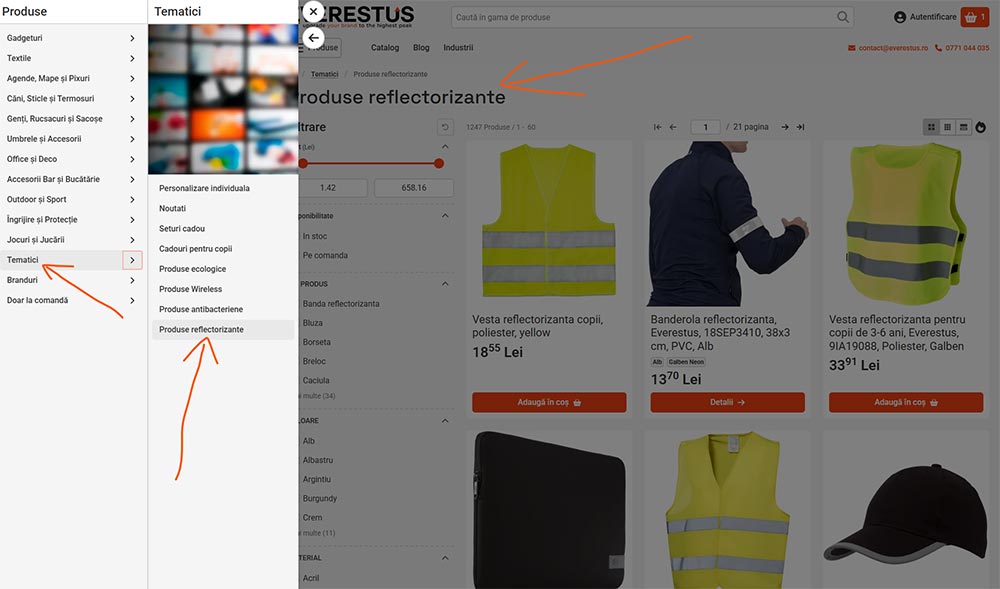Click the Autentificare user icon

point(898,16)
